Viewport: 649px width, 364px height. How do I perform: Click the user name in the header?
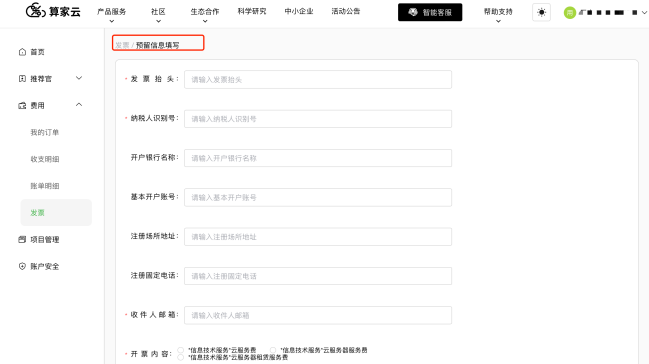coord(608,13)
